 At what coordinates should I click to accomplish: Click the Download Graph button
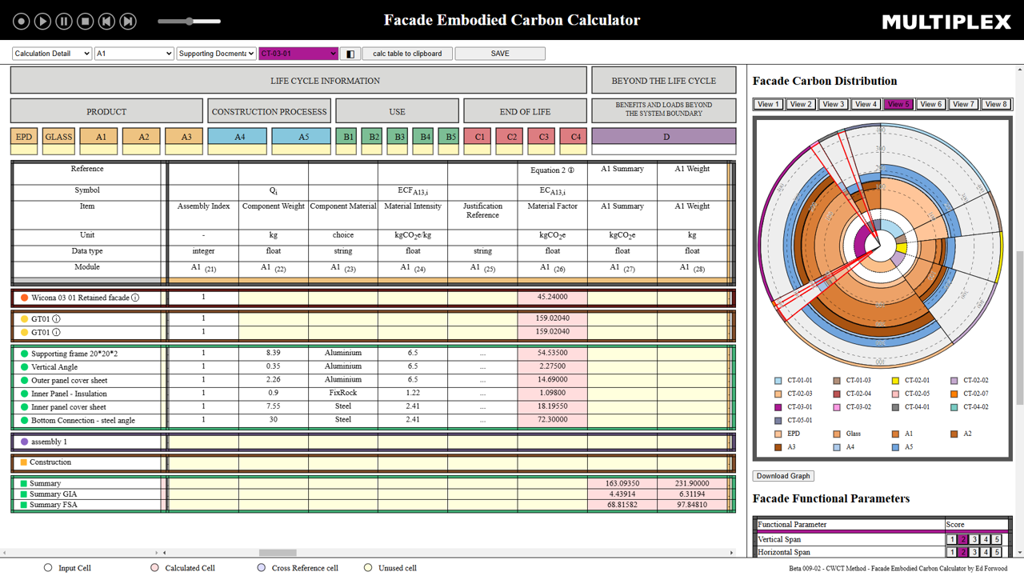(784, 476)
